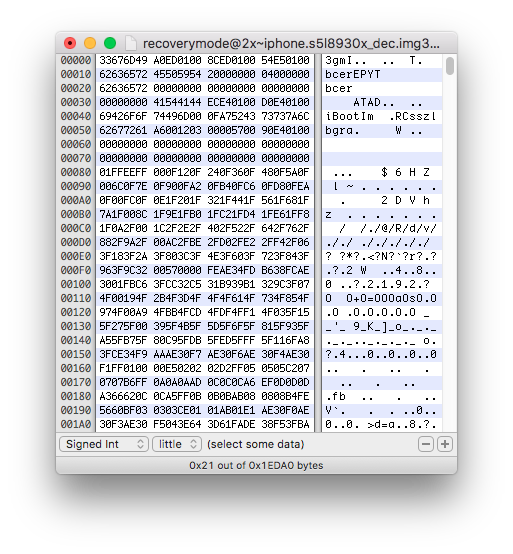Open the Signed Int type dropdown

pyautogui.click(x=104, y=444)
